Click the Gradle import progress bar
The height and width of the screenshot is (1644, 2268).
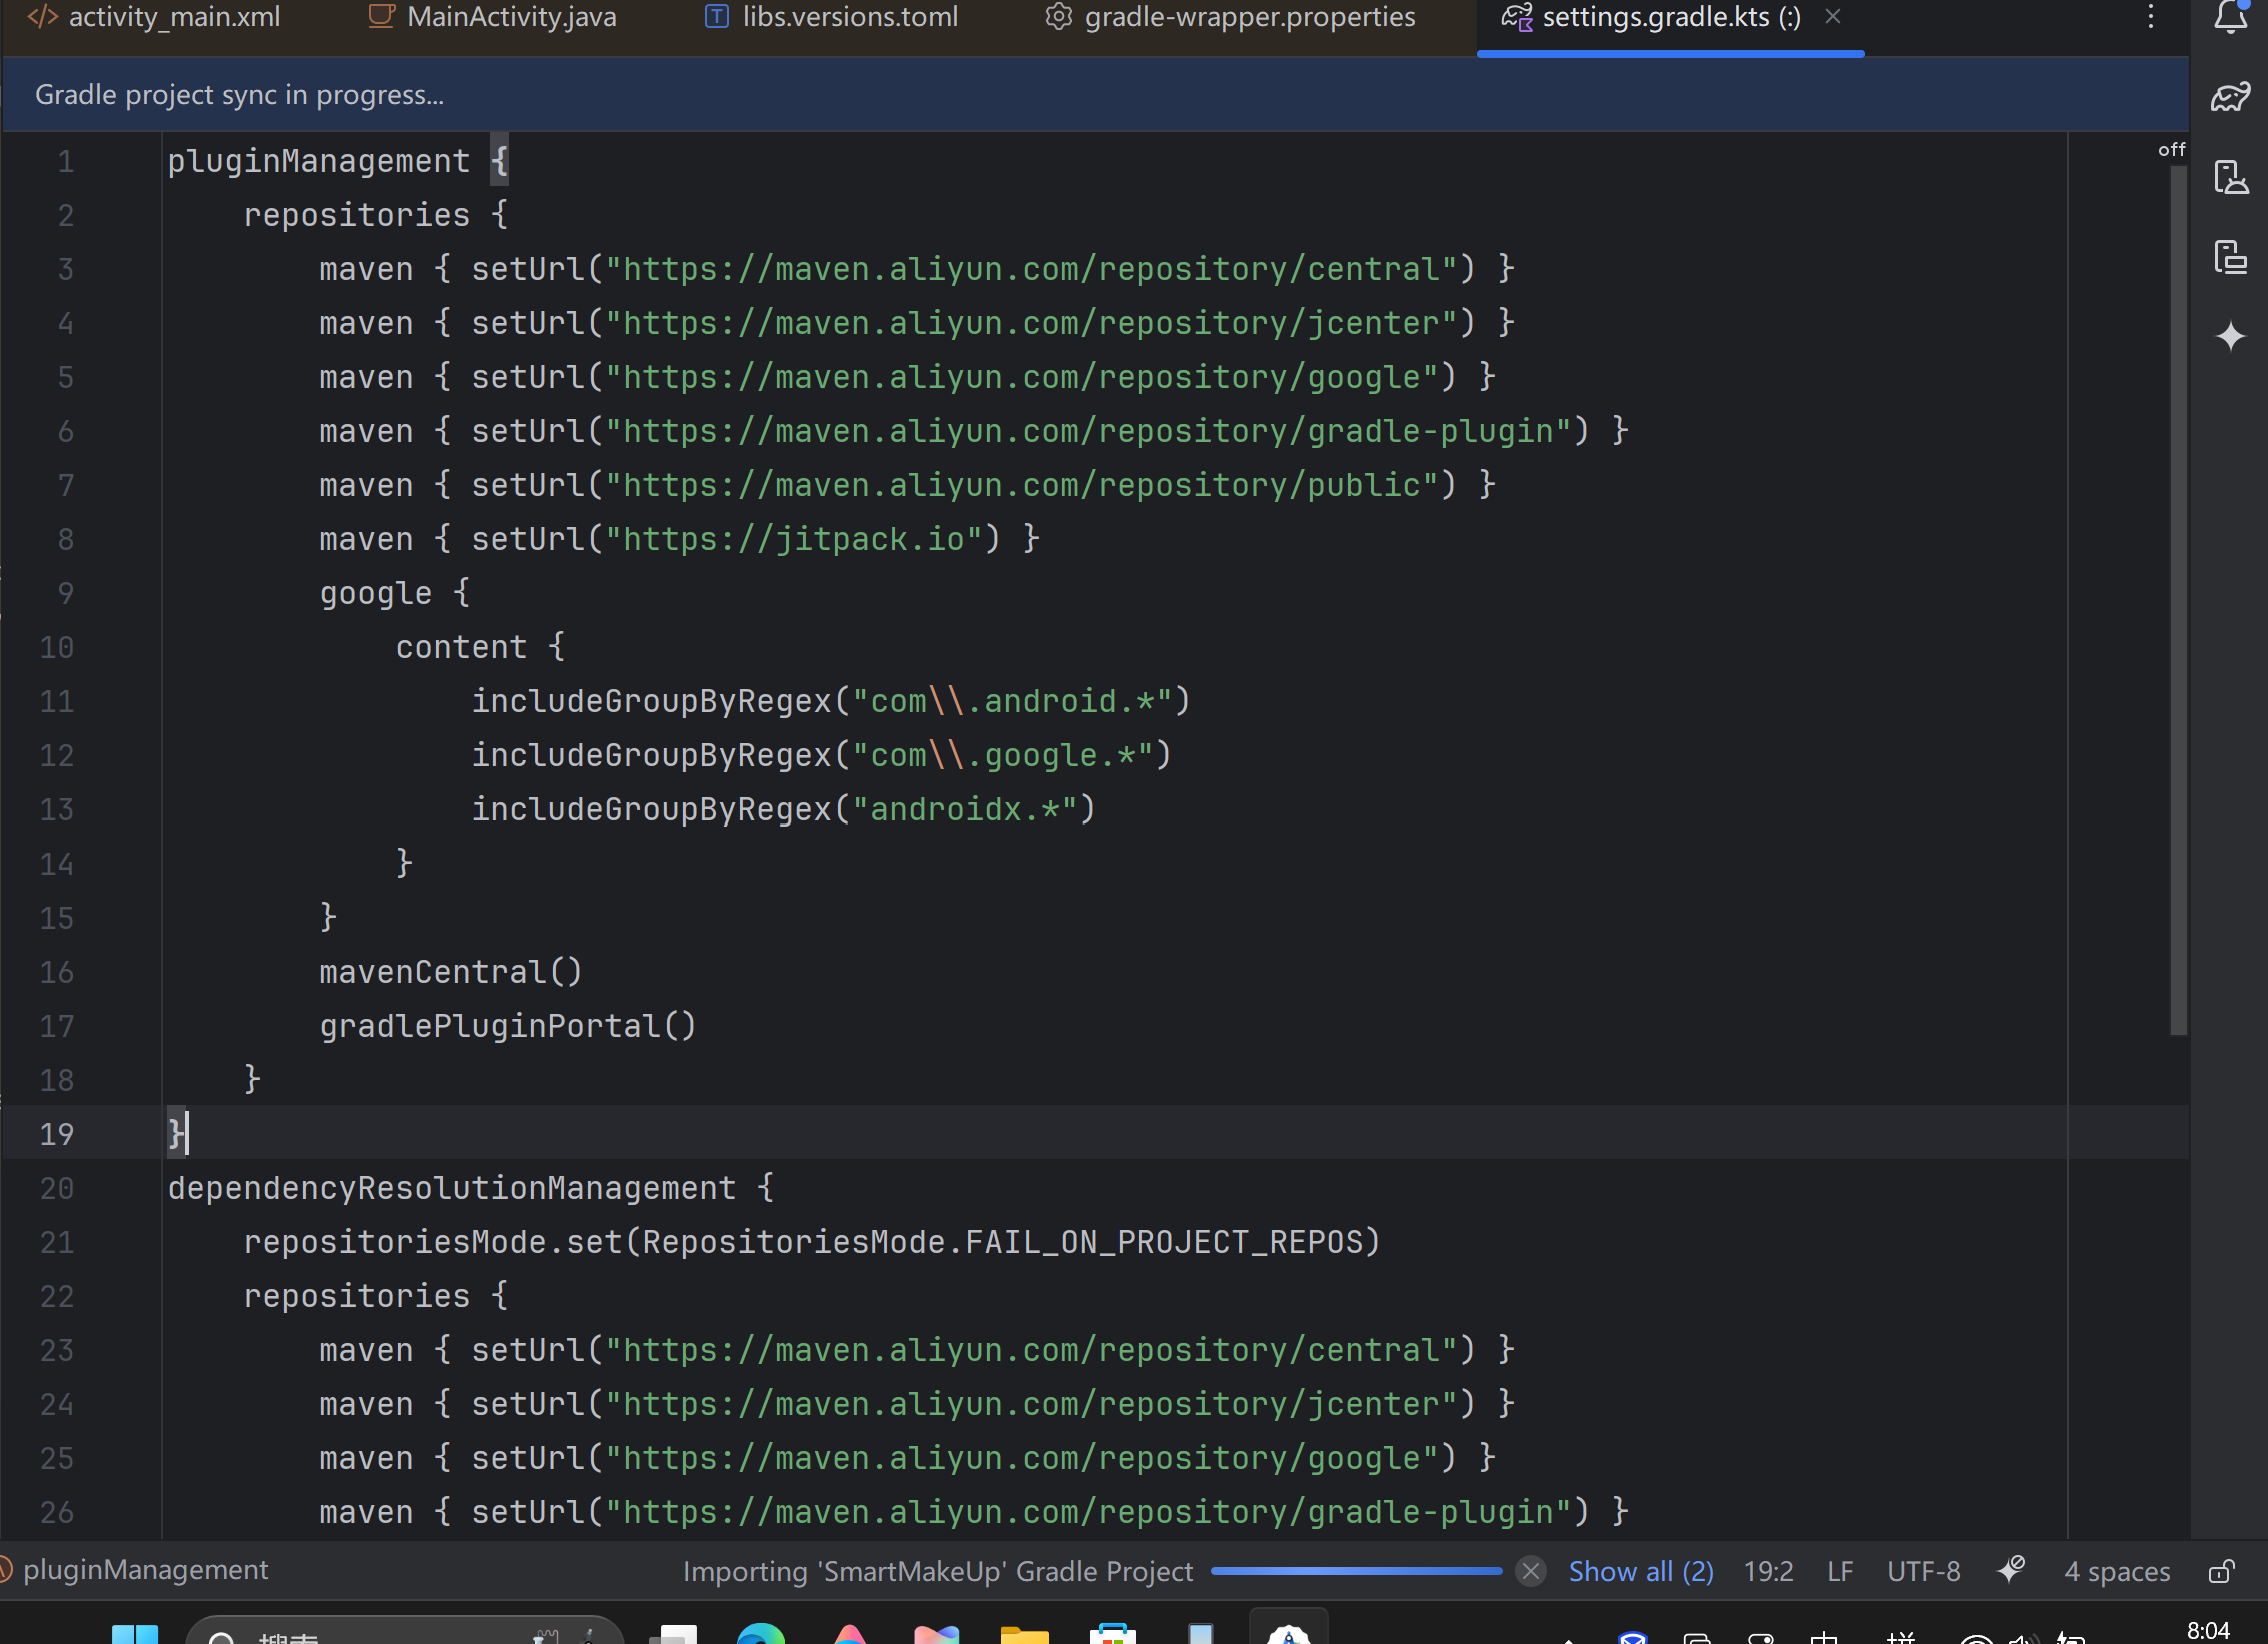tap(1355, 1571)
